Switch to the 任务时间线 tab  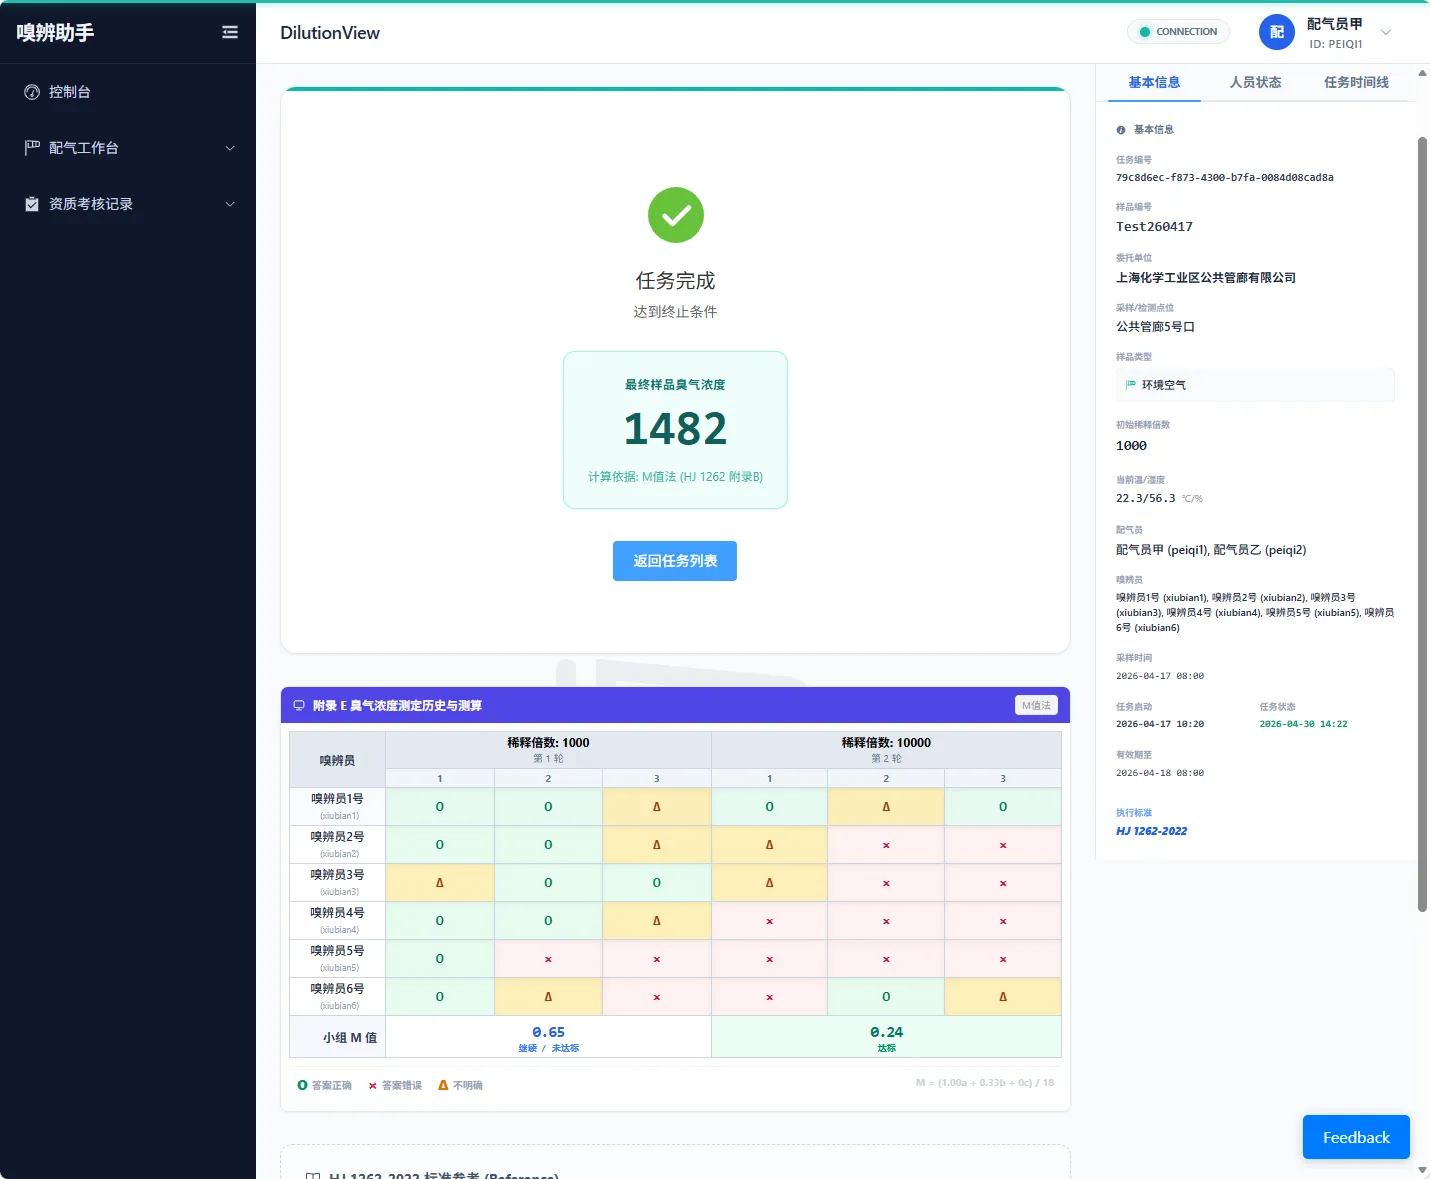tap(1356, 82)
